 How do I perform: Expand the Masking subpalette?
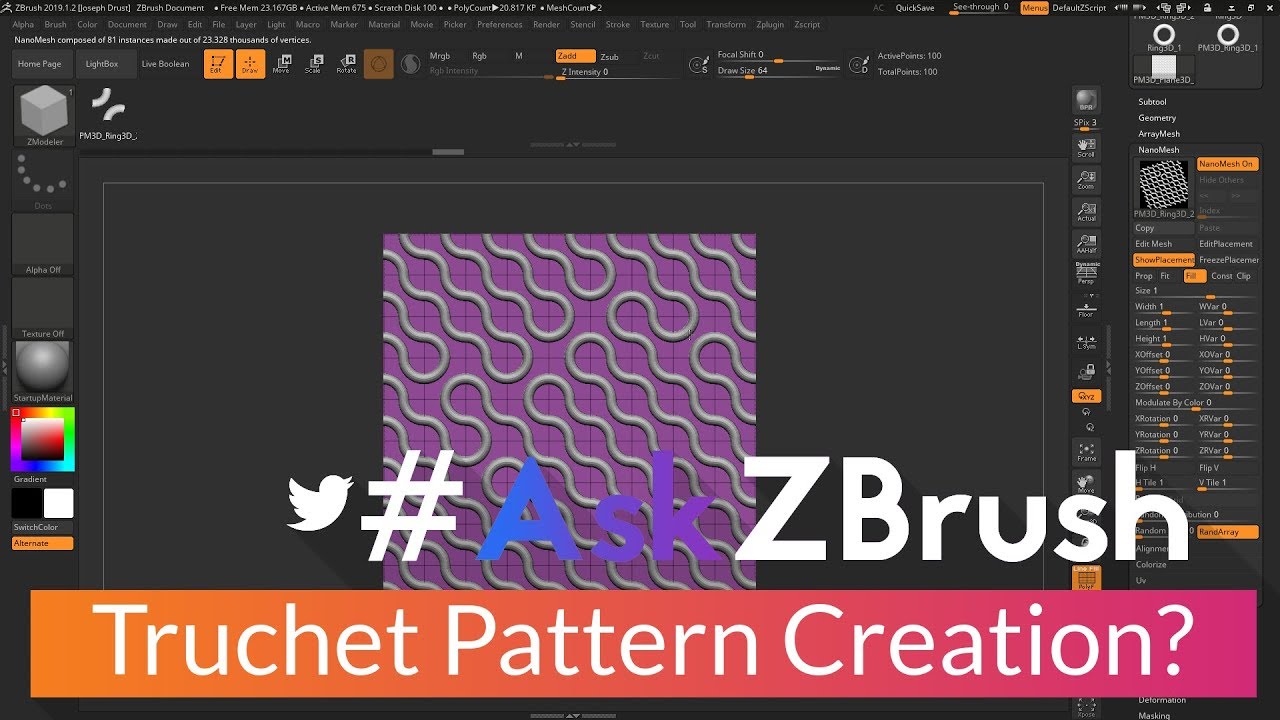(x=1154, y=716)
